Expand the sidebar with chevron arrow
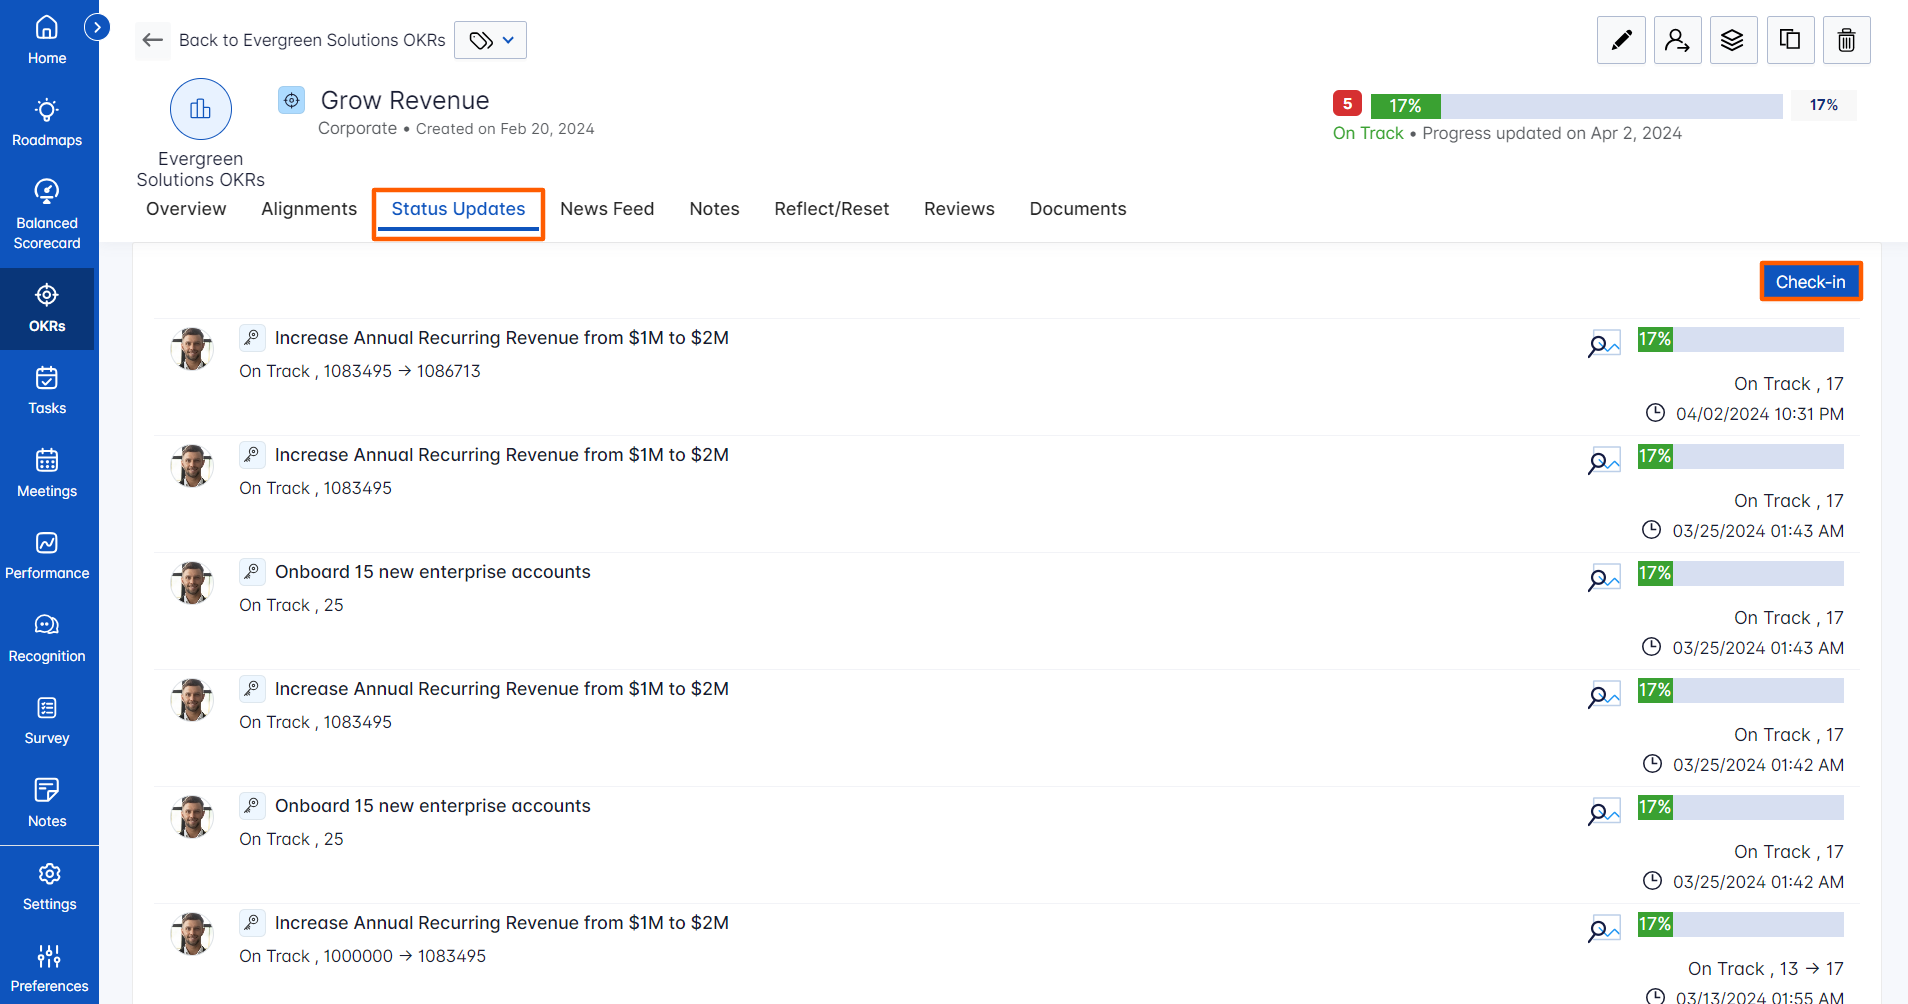 (x=97, y=27)
